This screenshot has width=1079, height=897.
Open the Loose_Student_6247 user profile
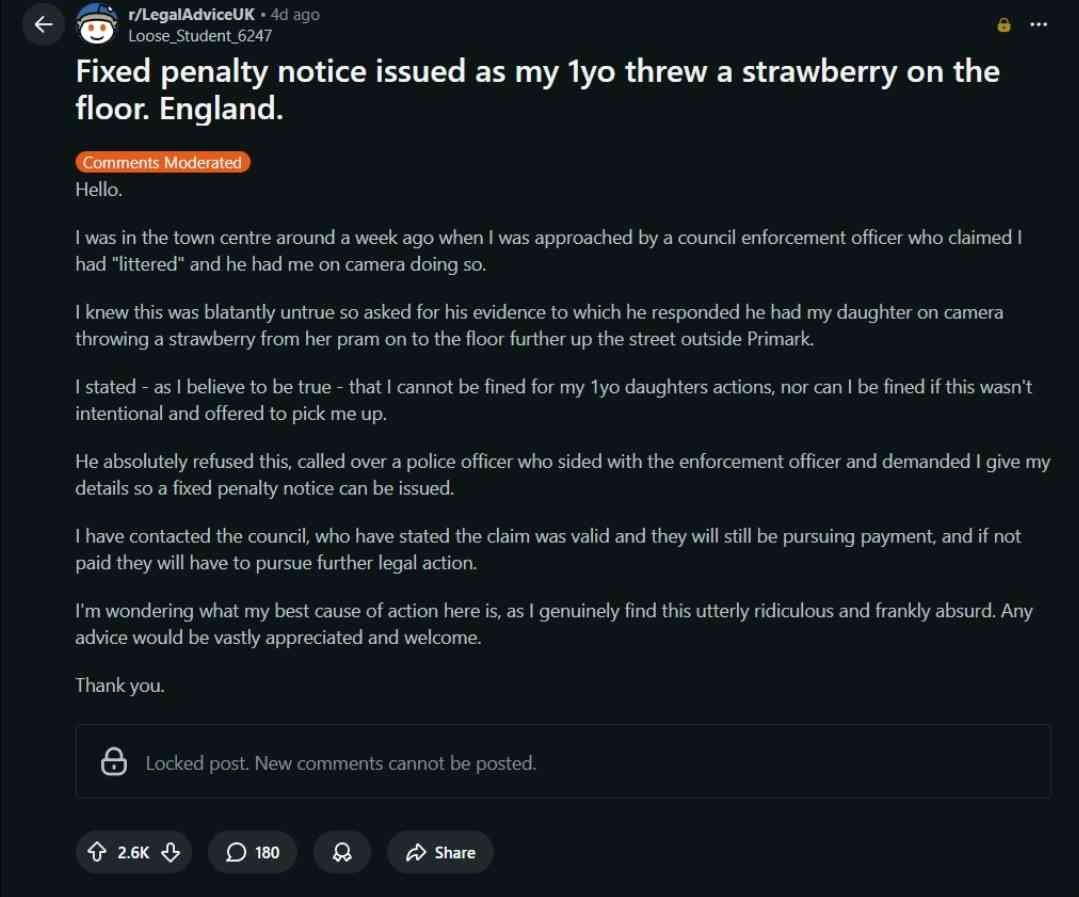(x=199, y=36)
